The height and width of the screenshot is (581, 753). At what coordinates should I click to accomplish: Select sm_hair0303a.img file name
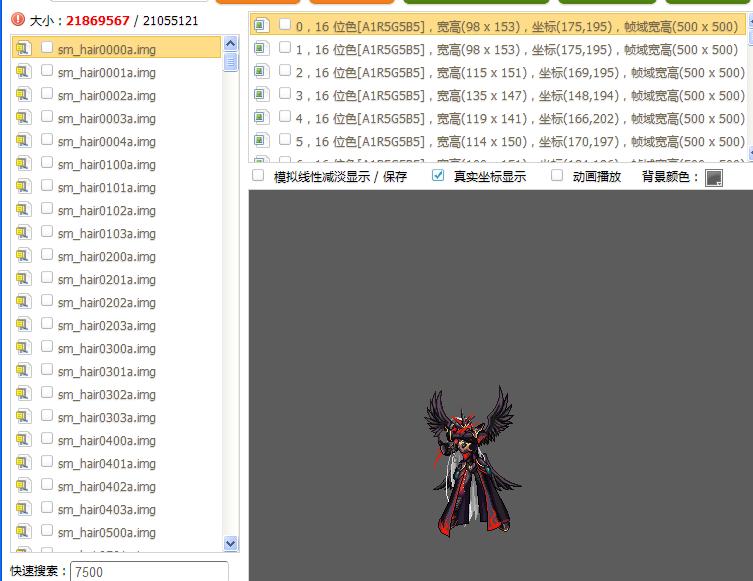point(107,418)
